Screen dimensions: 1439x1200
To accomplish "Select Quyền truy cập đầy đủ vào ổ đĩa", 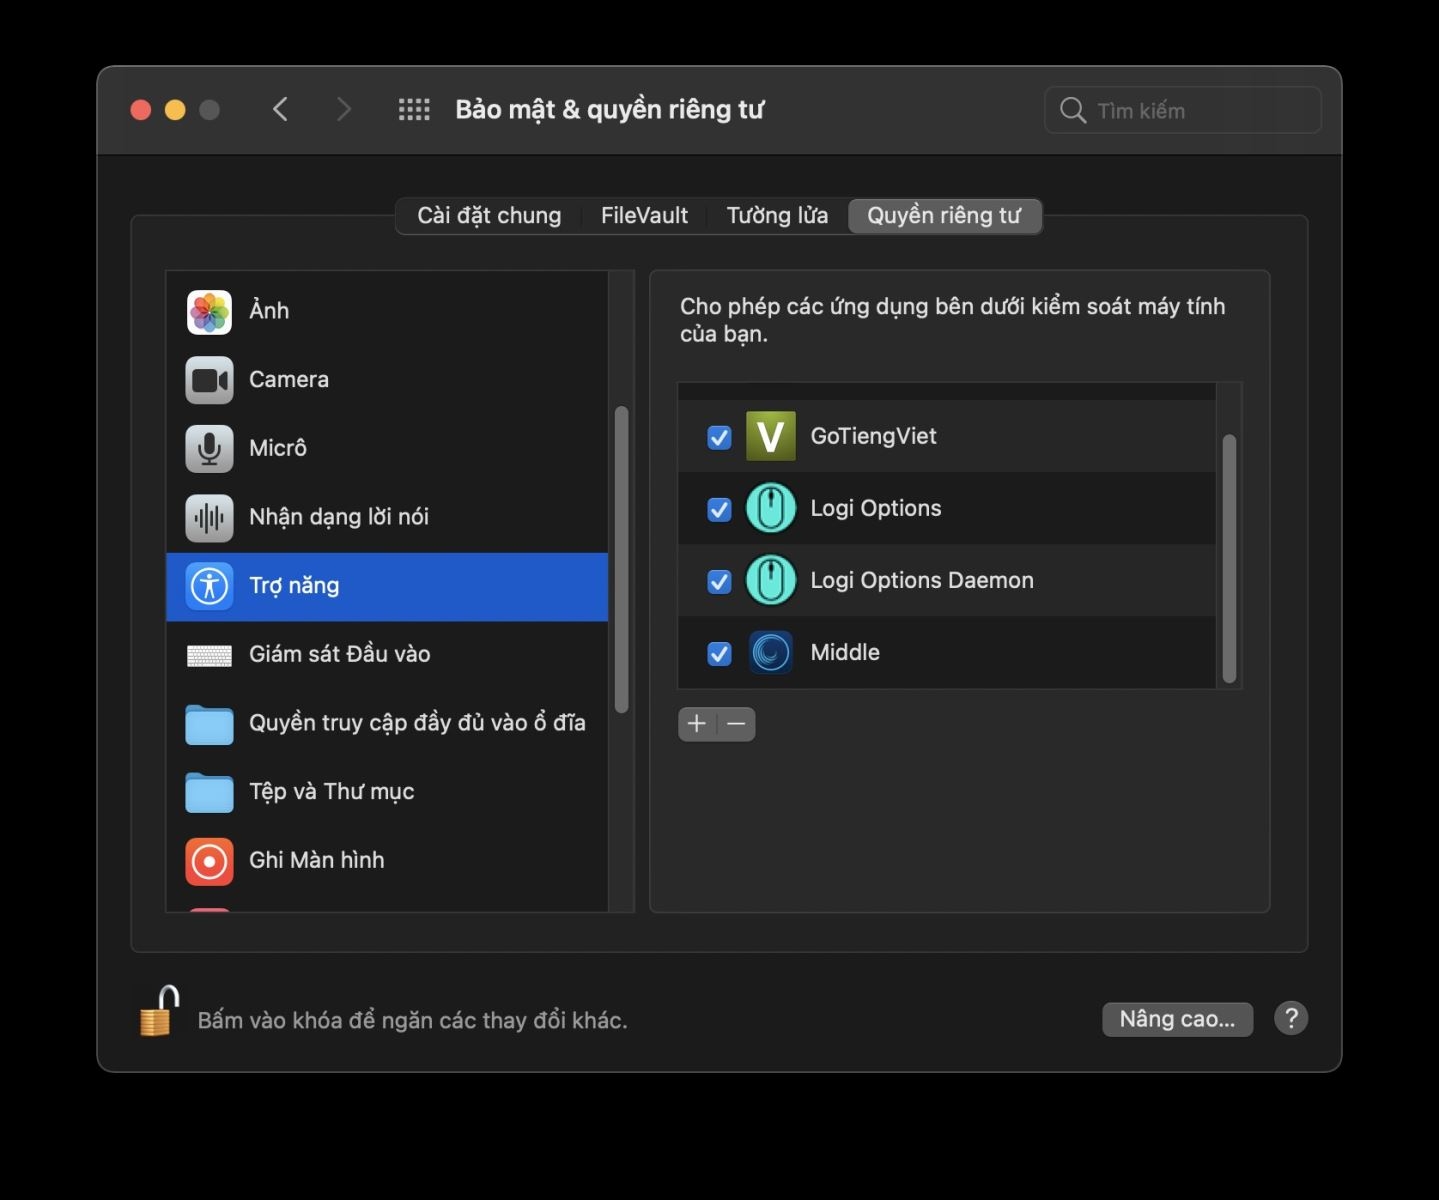I will 387,724.
